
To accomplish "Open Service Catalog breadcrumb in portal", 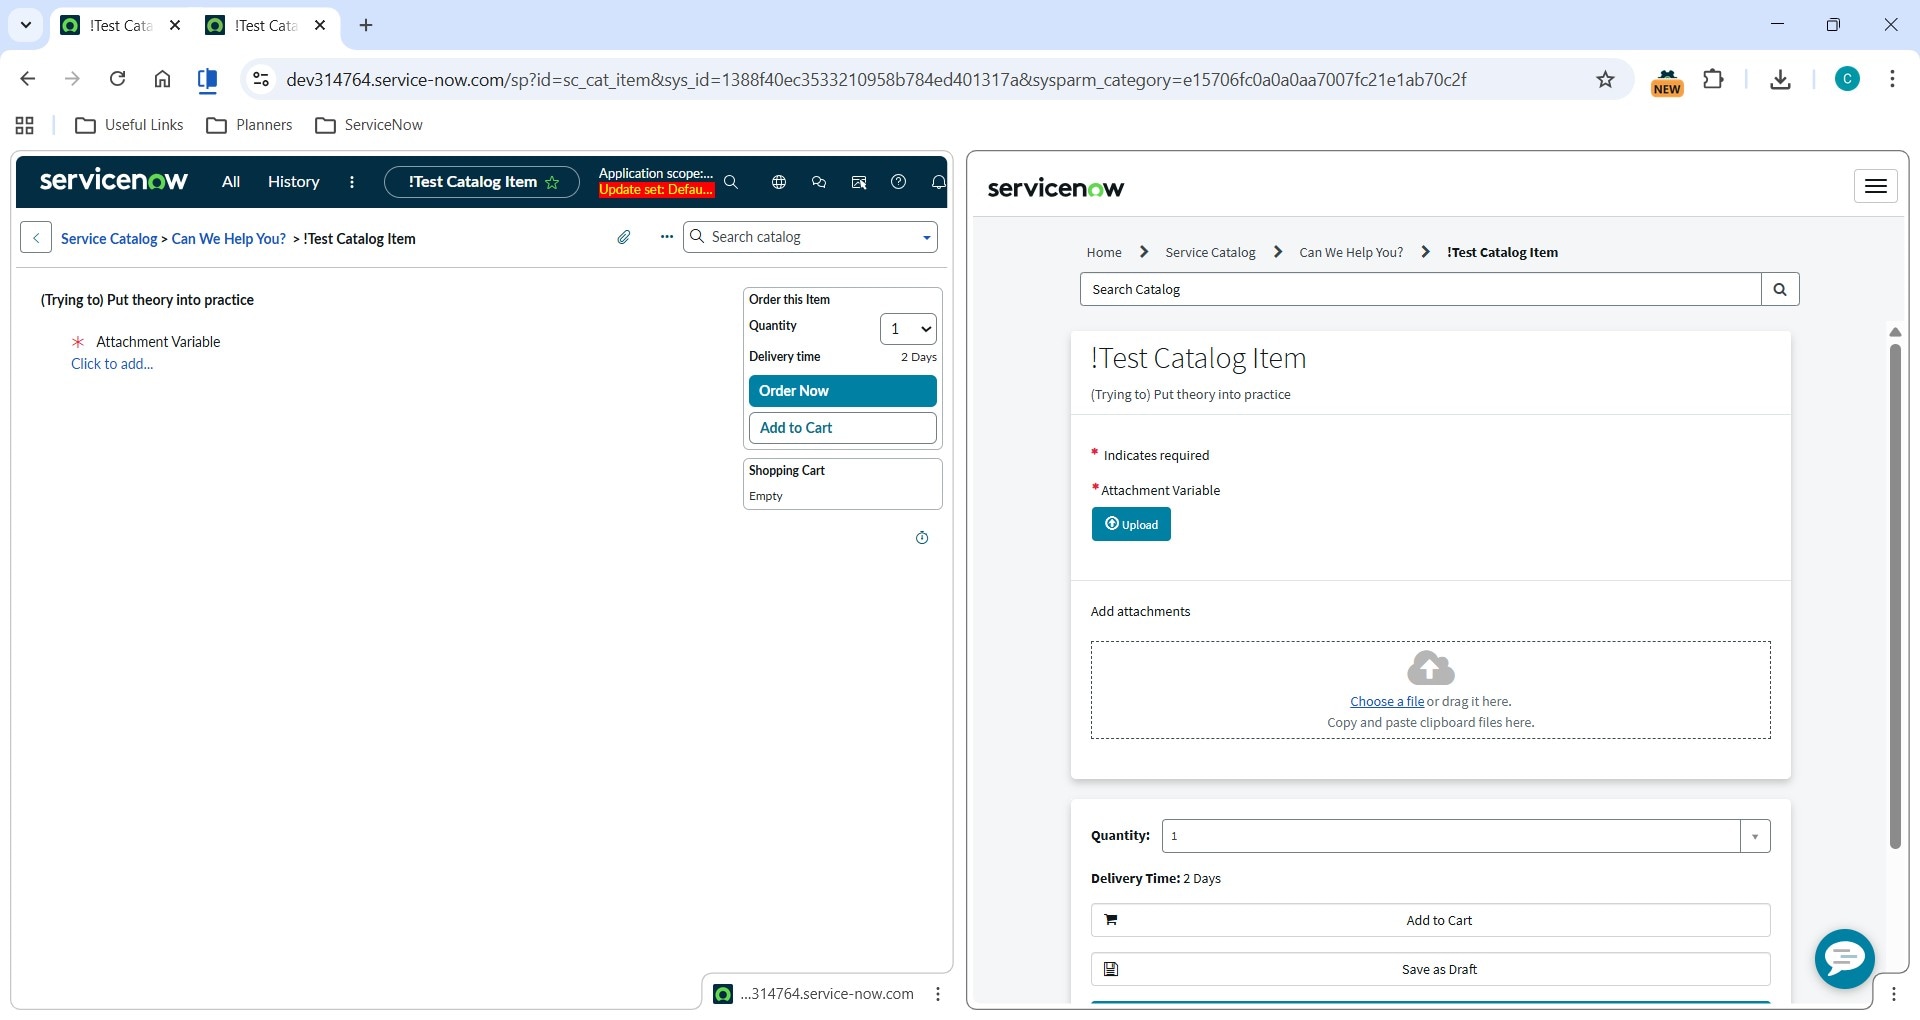I will 1210,253.
